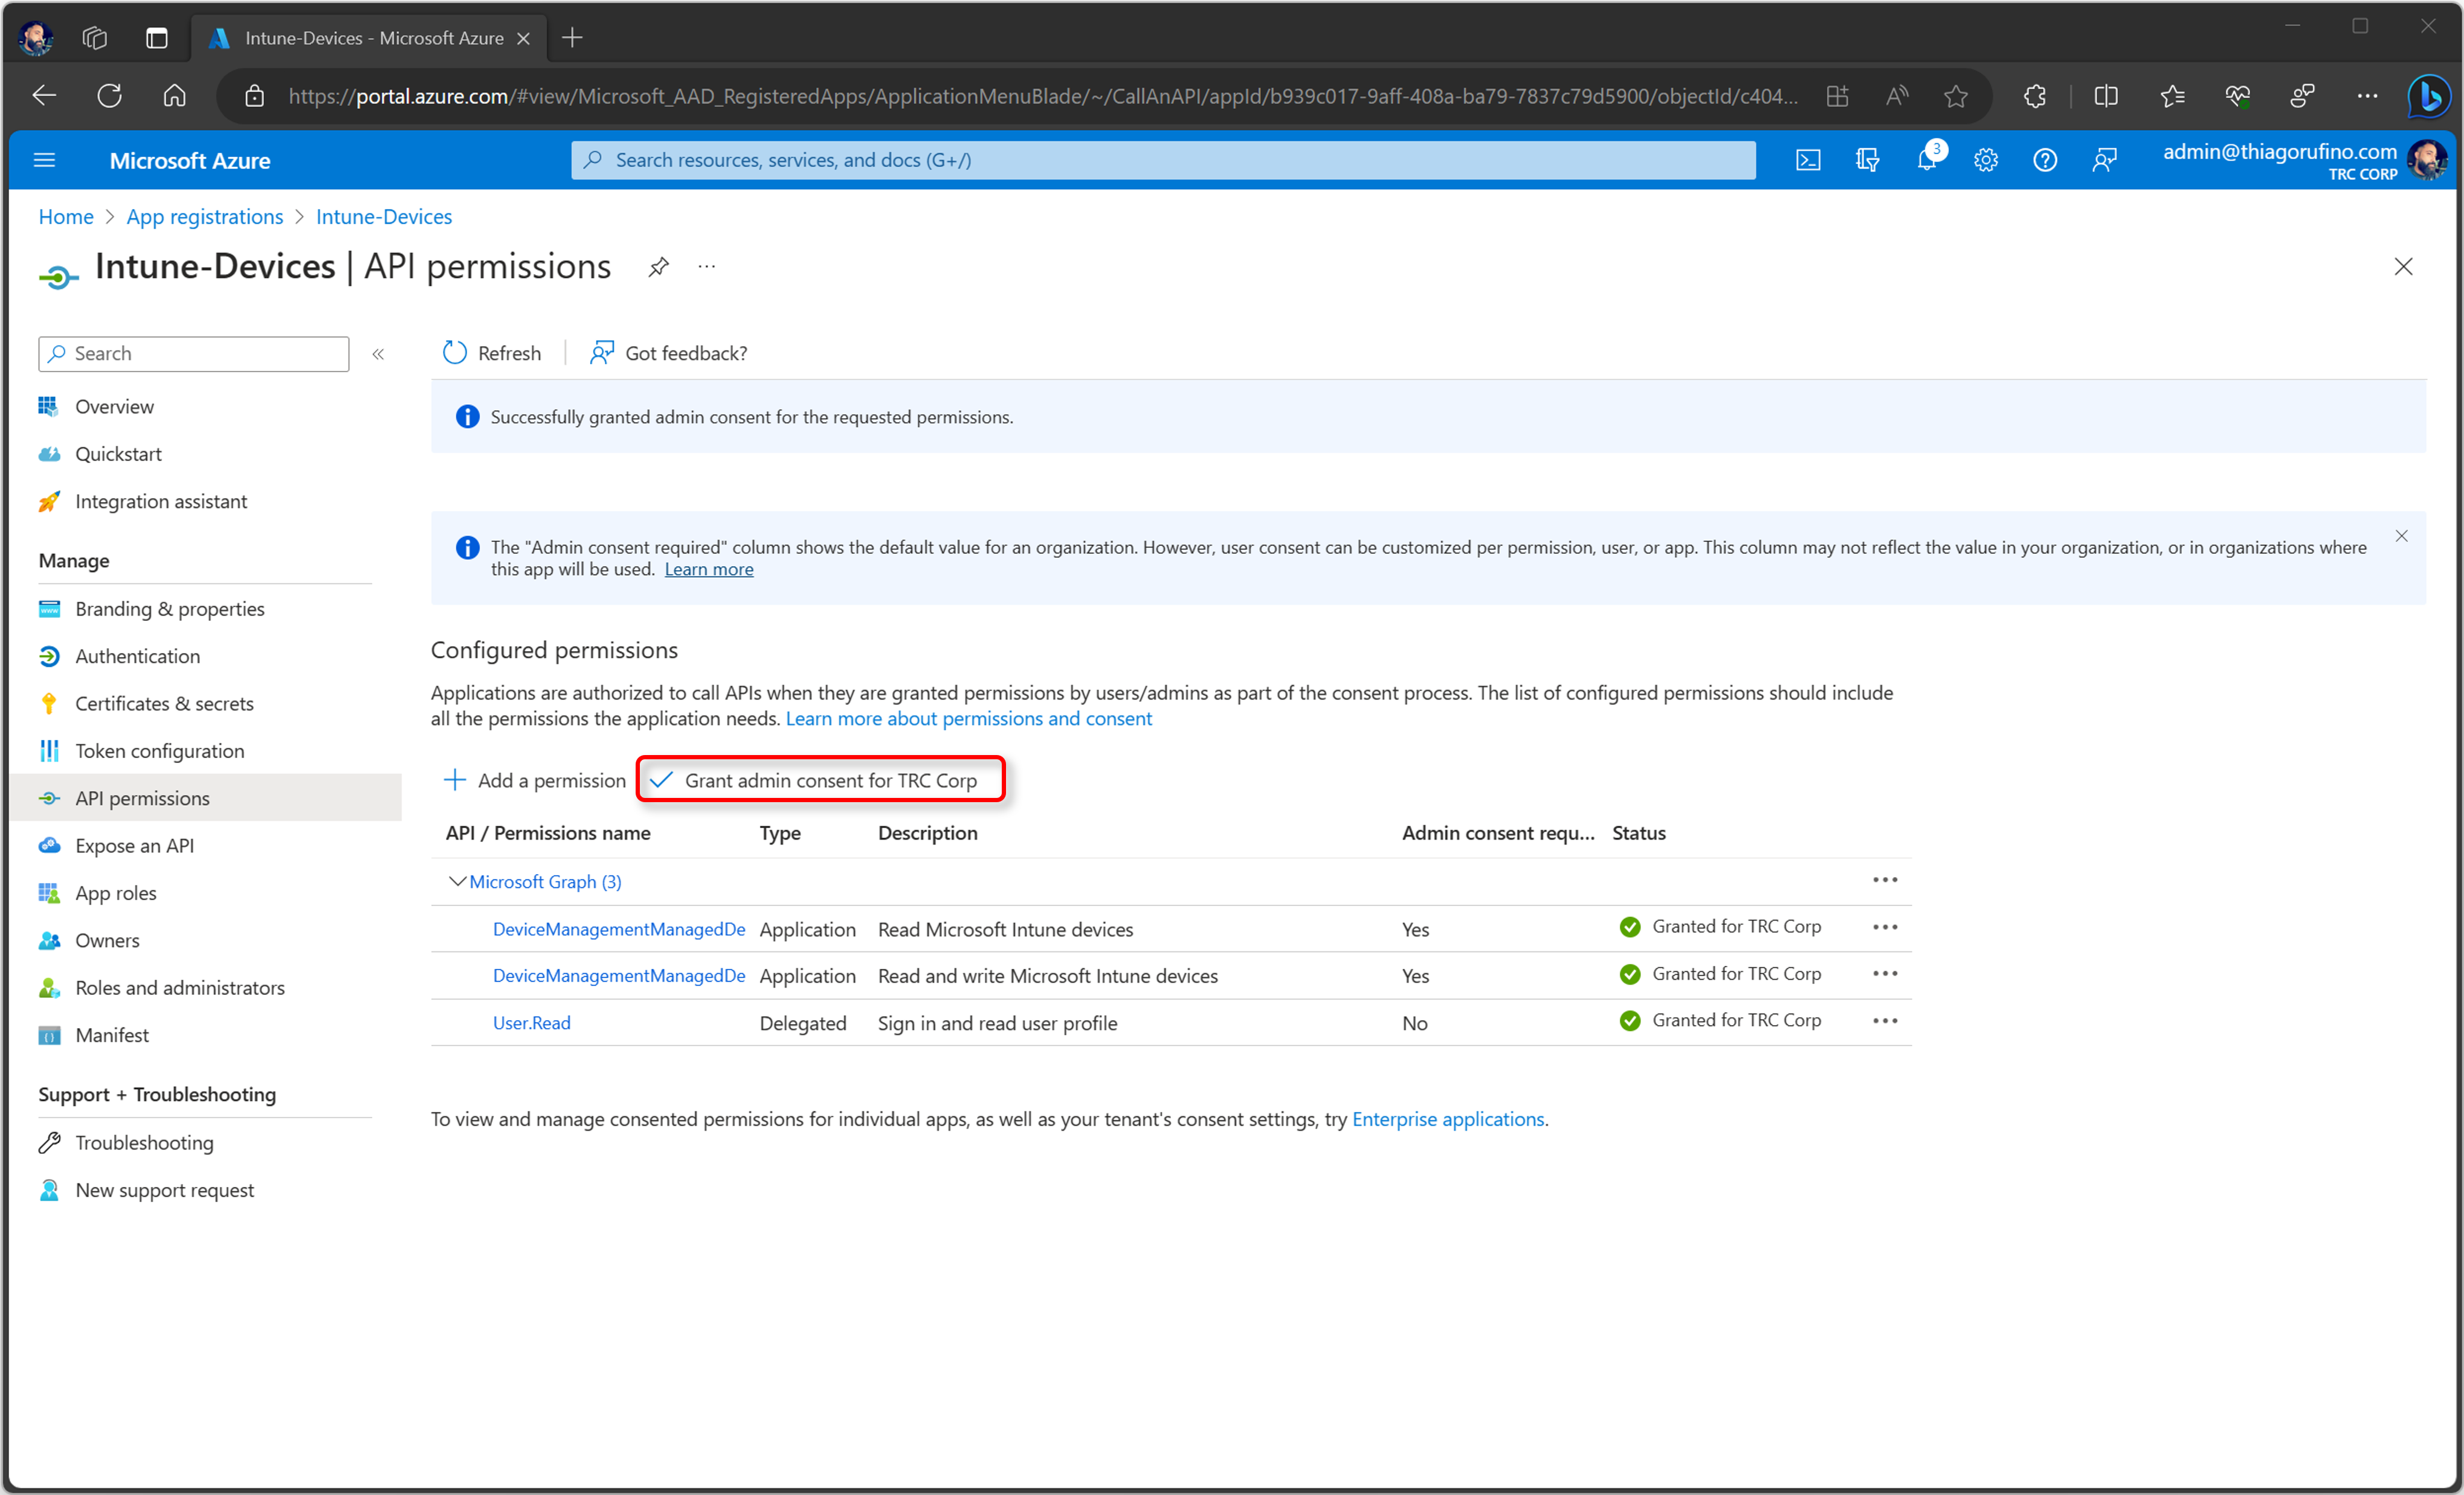Open Integration assistant
This screenshot has width=2464, height=1495.
pos(161,501)
